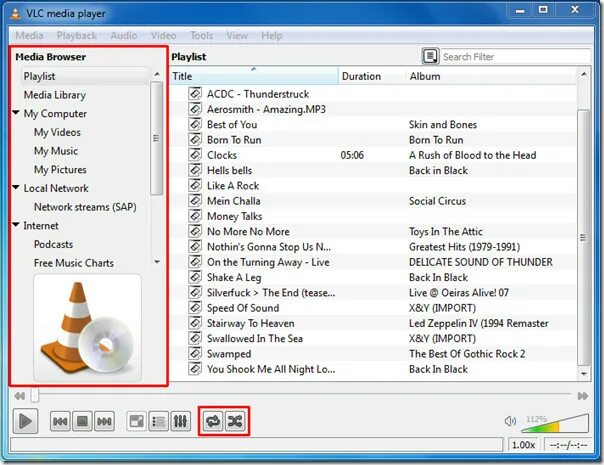Collapse the Local Network tree node
Screen dimensions: 604x465
16,187
